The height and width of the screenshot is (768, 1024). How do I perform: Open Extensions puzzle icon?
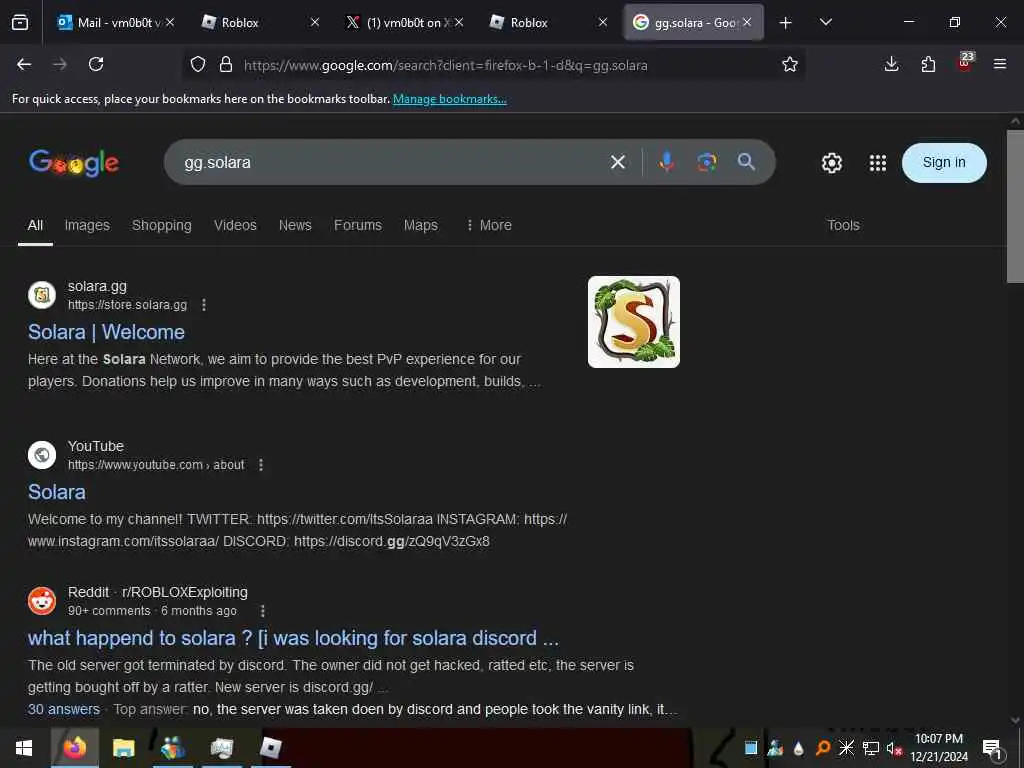[928, 64]
